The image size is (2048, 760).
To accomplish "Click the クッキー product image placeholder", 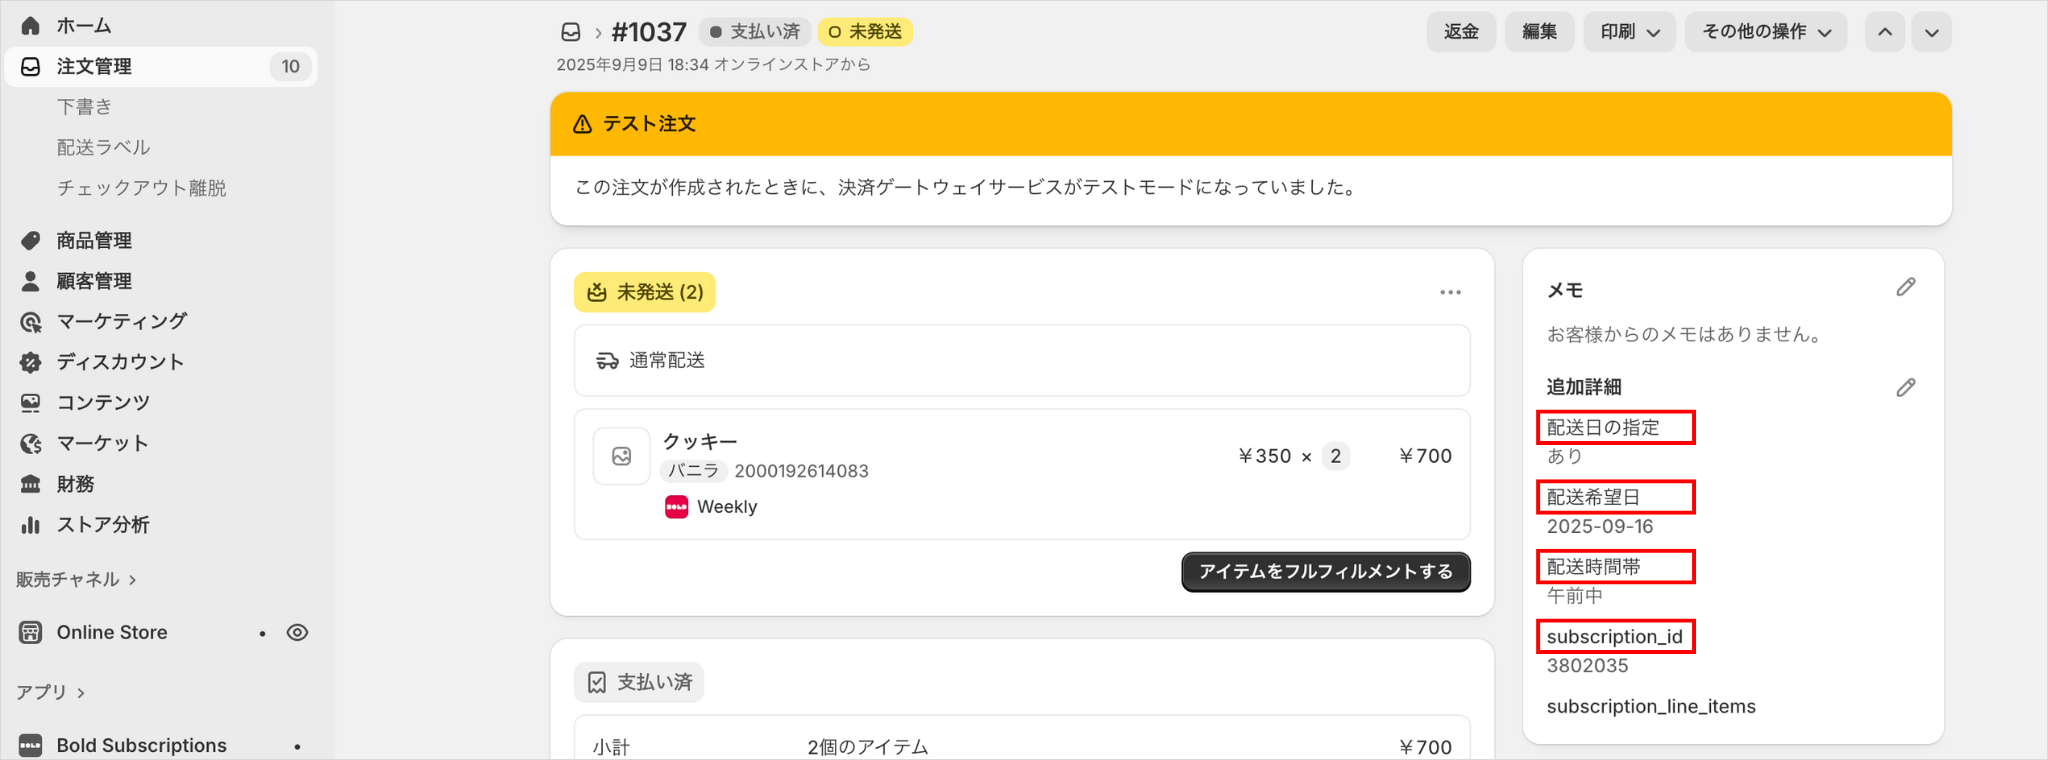I will 621,456.
